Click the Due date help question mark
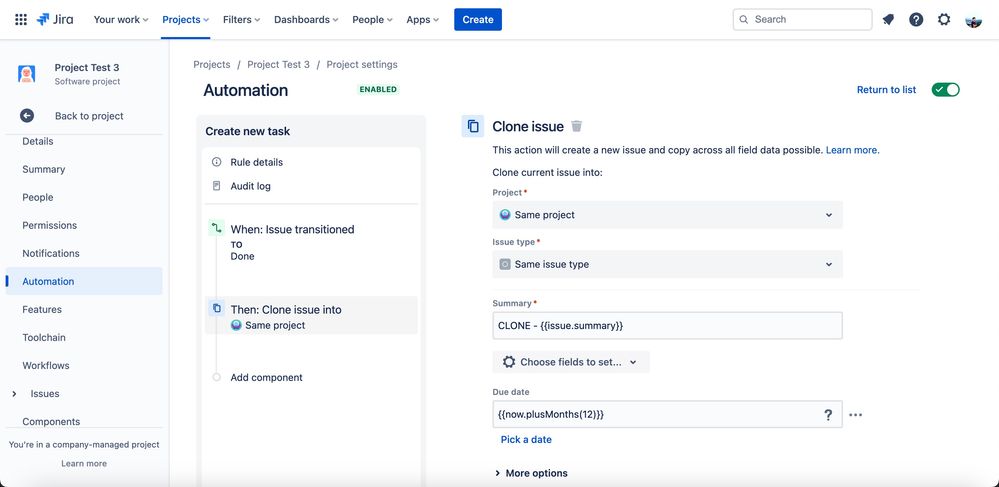 click(x=828, y=414)
